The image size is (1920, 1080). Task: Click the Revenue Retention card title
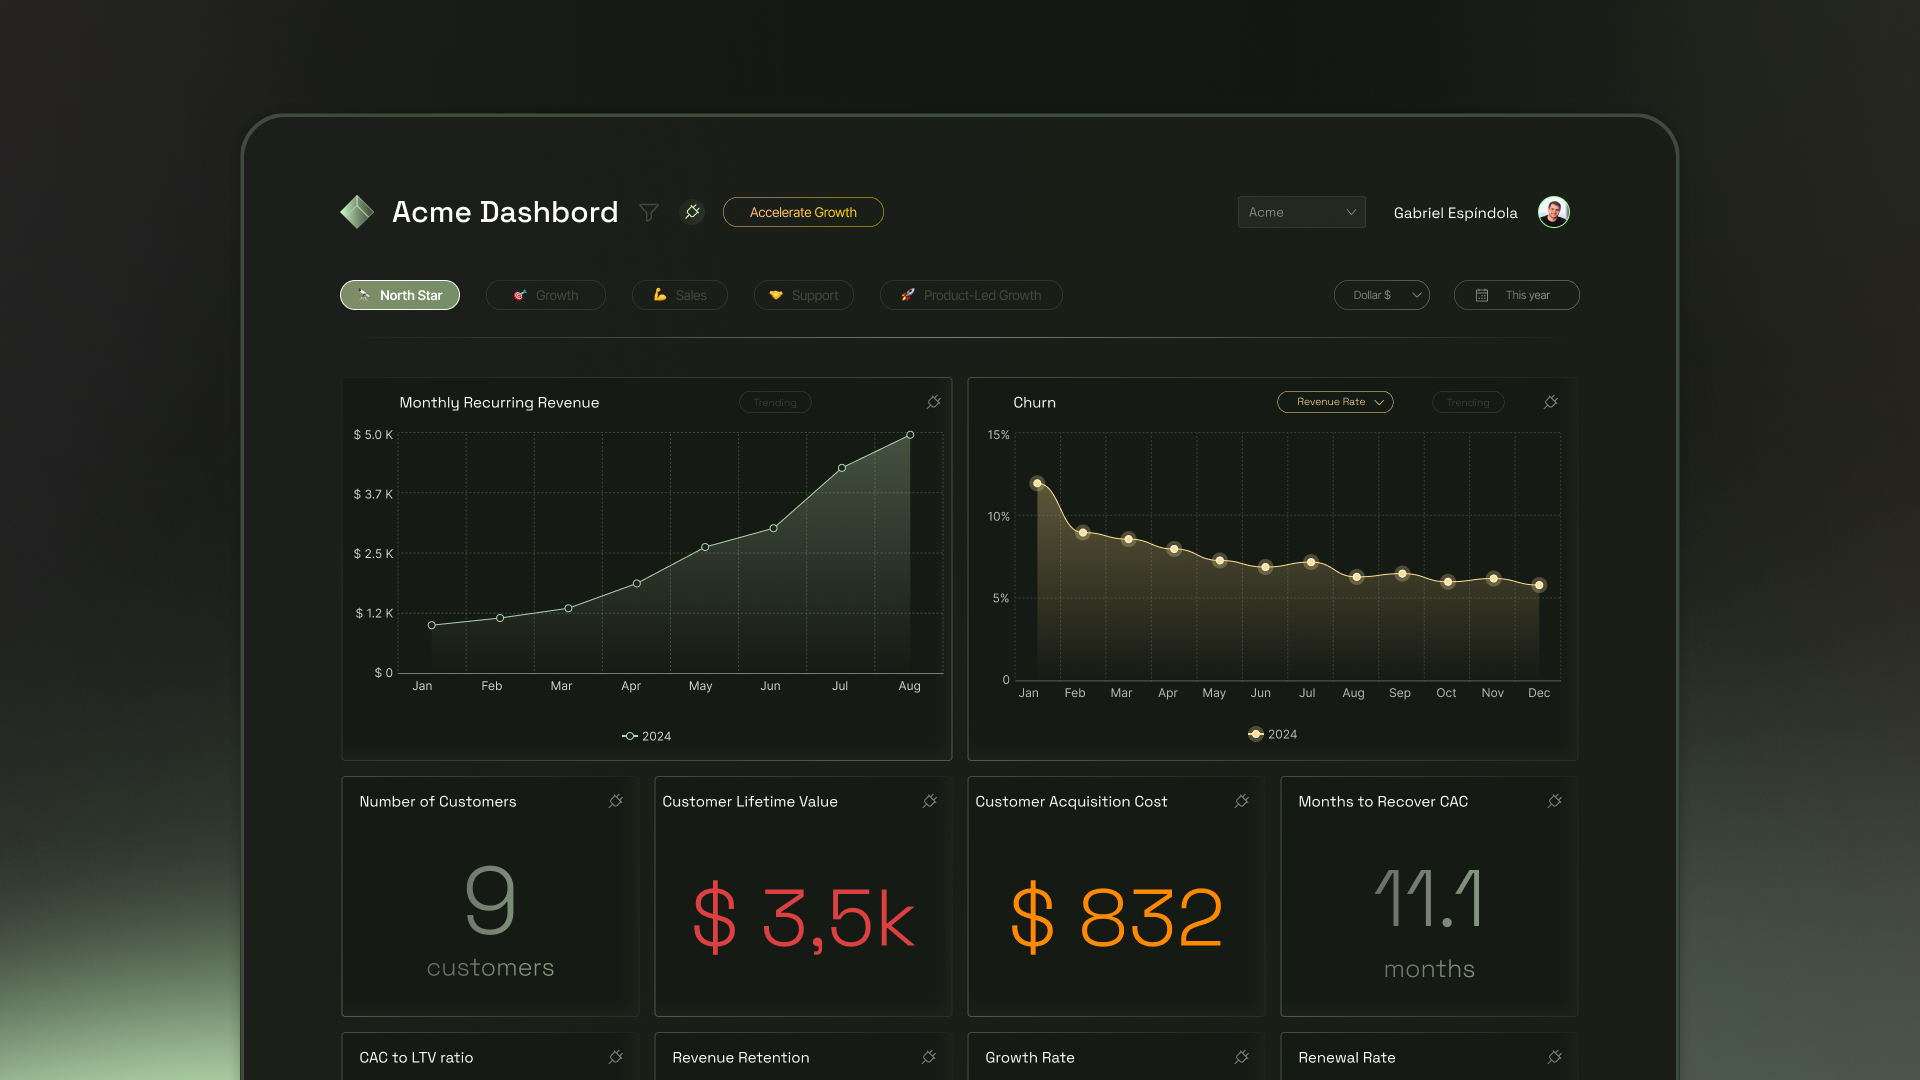[x=741, y=1057]
